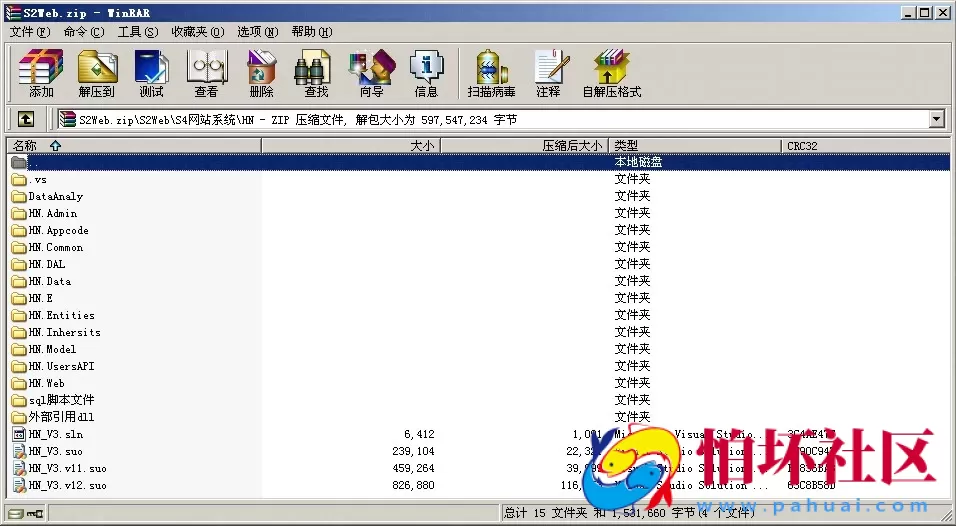
Task: Click the 本地磁盘 type cell
Action: [638, 162]
